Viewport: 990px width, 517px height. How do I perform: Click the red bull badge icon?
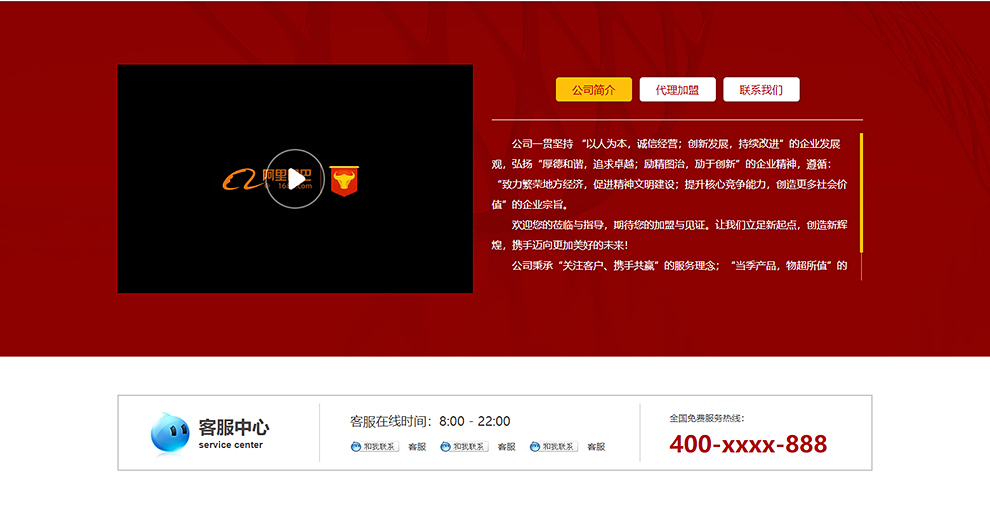tap(344, 181)
